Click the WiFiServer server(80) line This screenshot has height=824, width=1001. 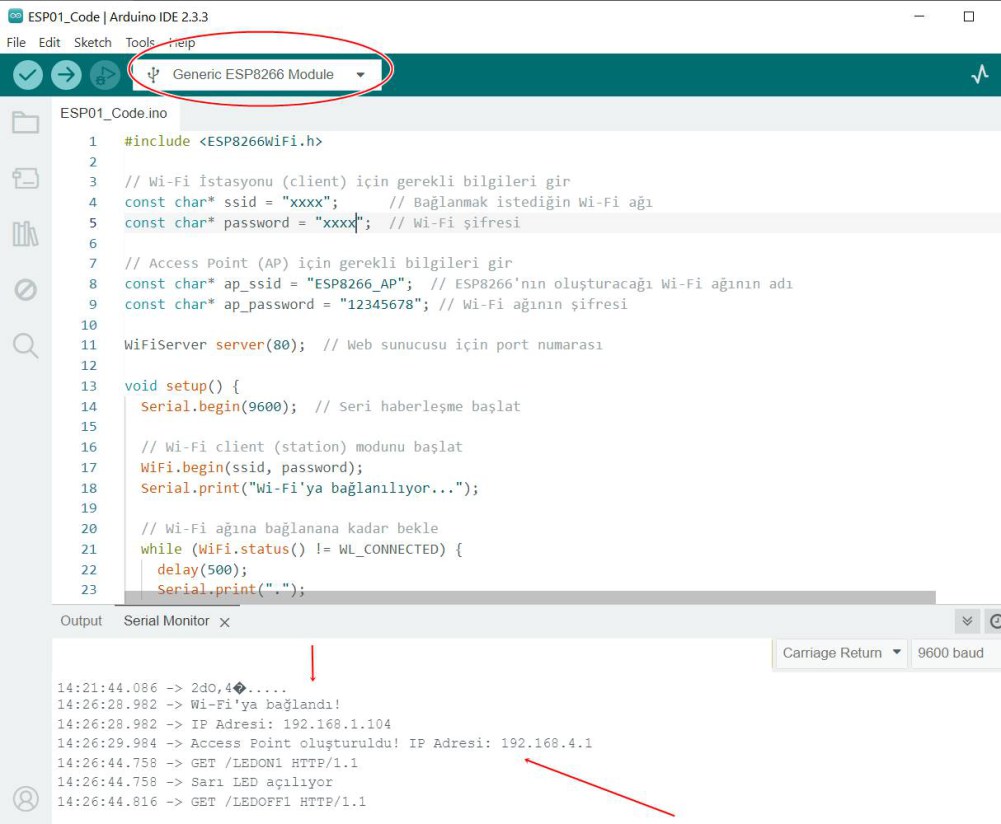[x=215, y=345]
